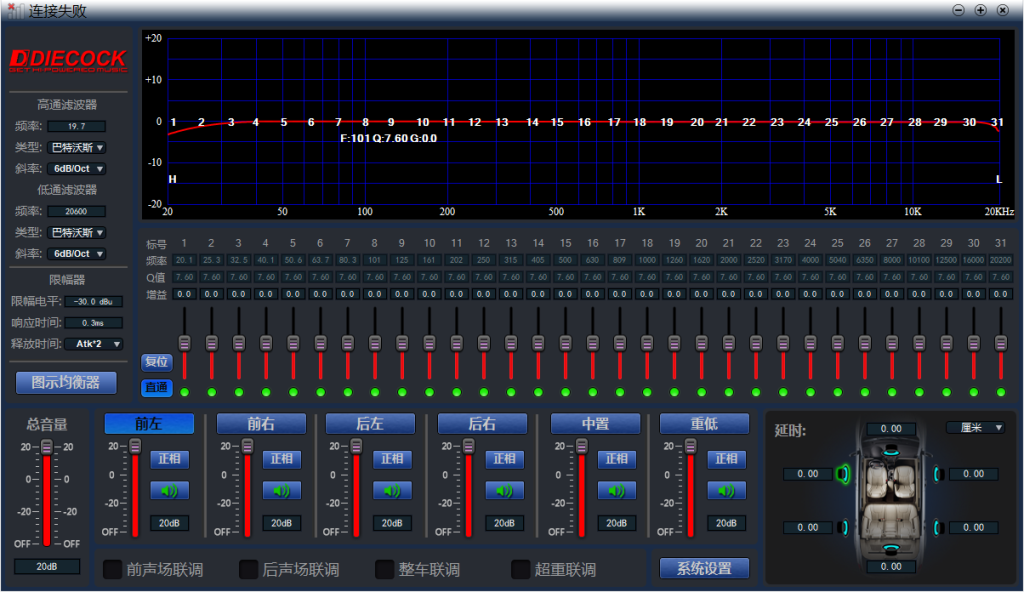Select the 中置 channel tab
Image resolution: width=1024 pixels, height=592 pixels.
595,423
